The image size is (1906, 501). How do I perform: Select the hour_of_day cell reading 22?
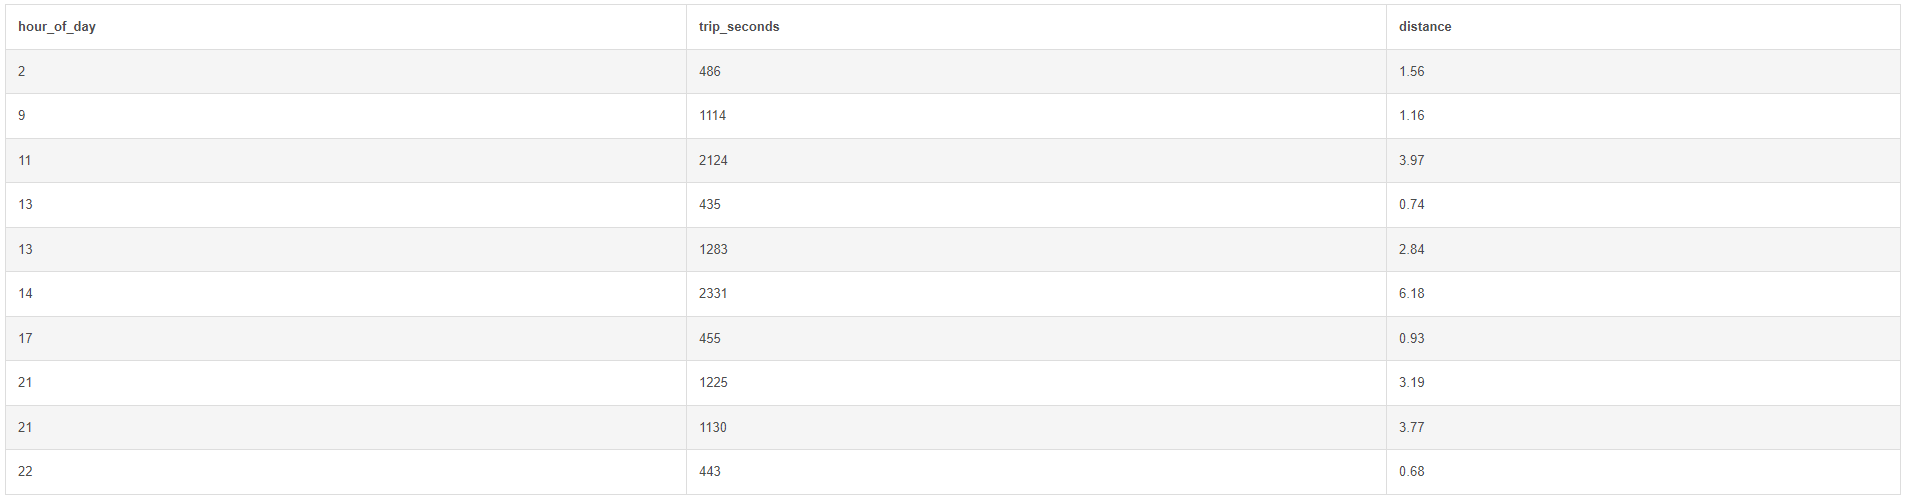pyautogui.click(x=26, y=472)
